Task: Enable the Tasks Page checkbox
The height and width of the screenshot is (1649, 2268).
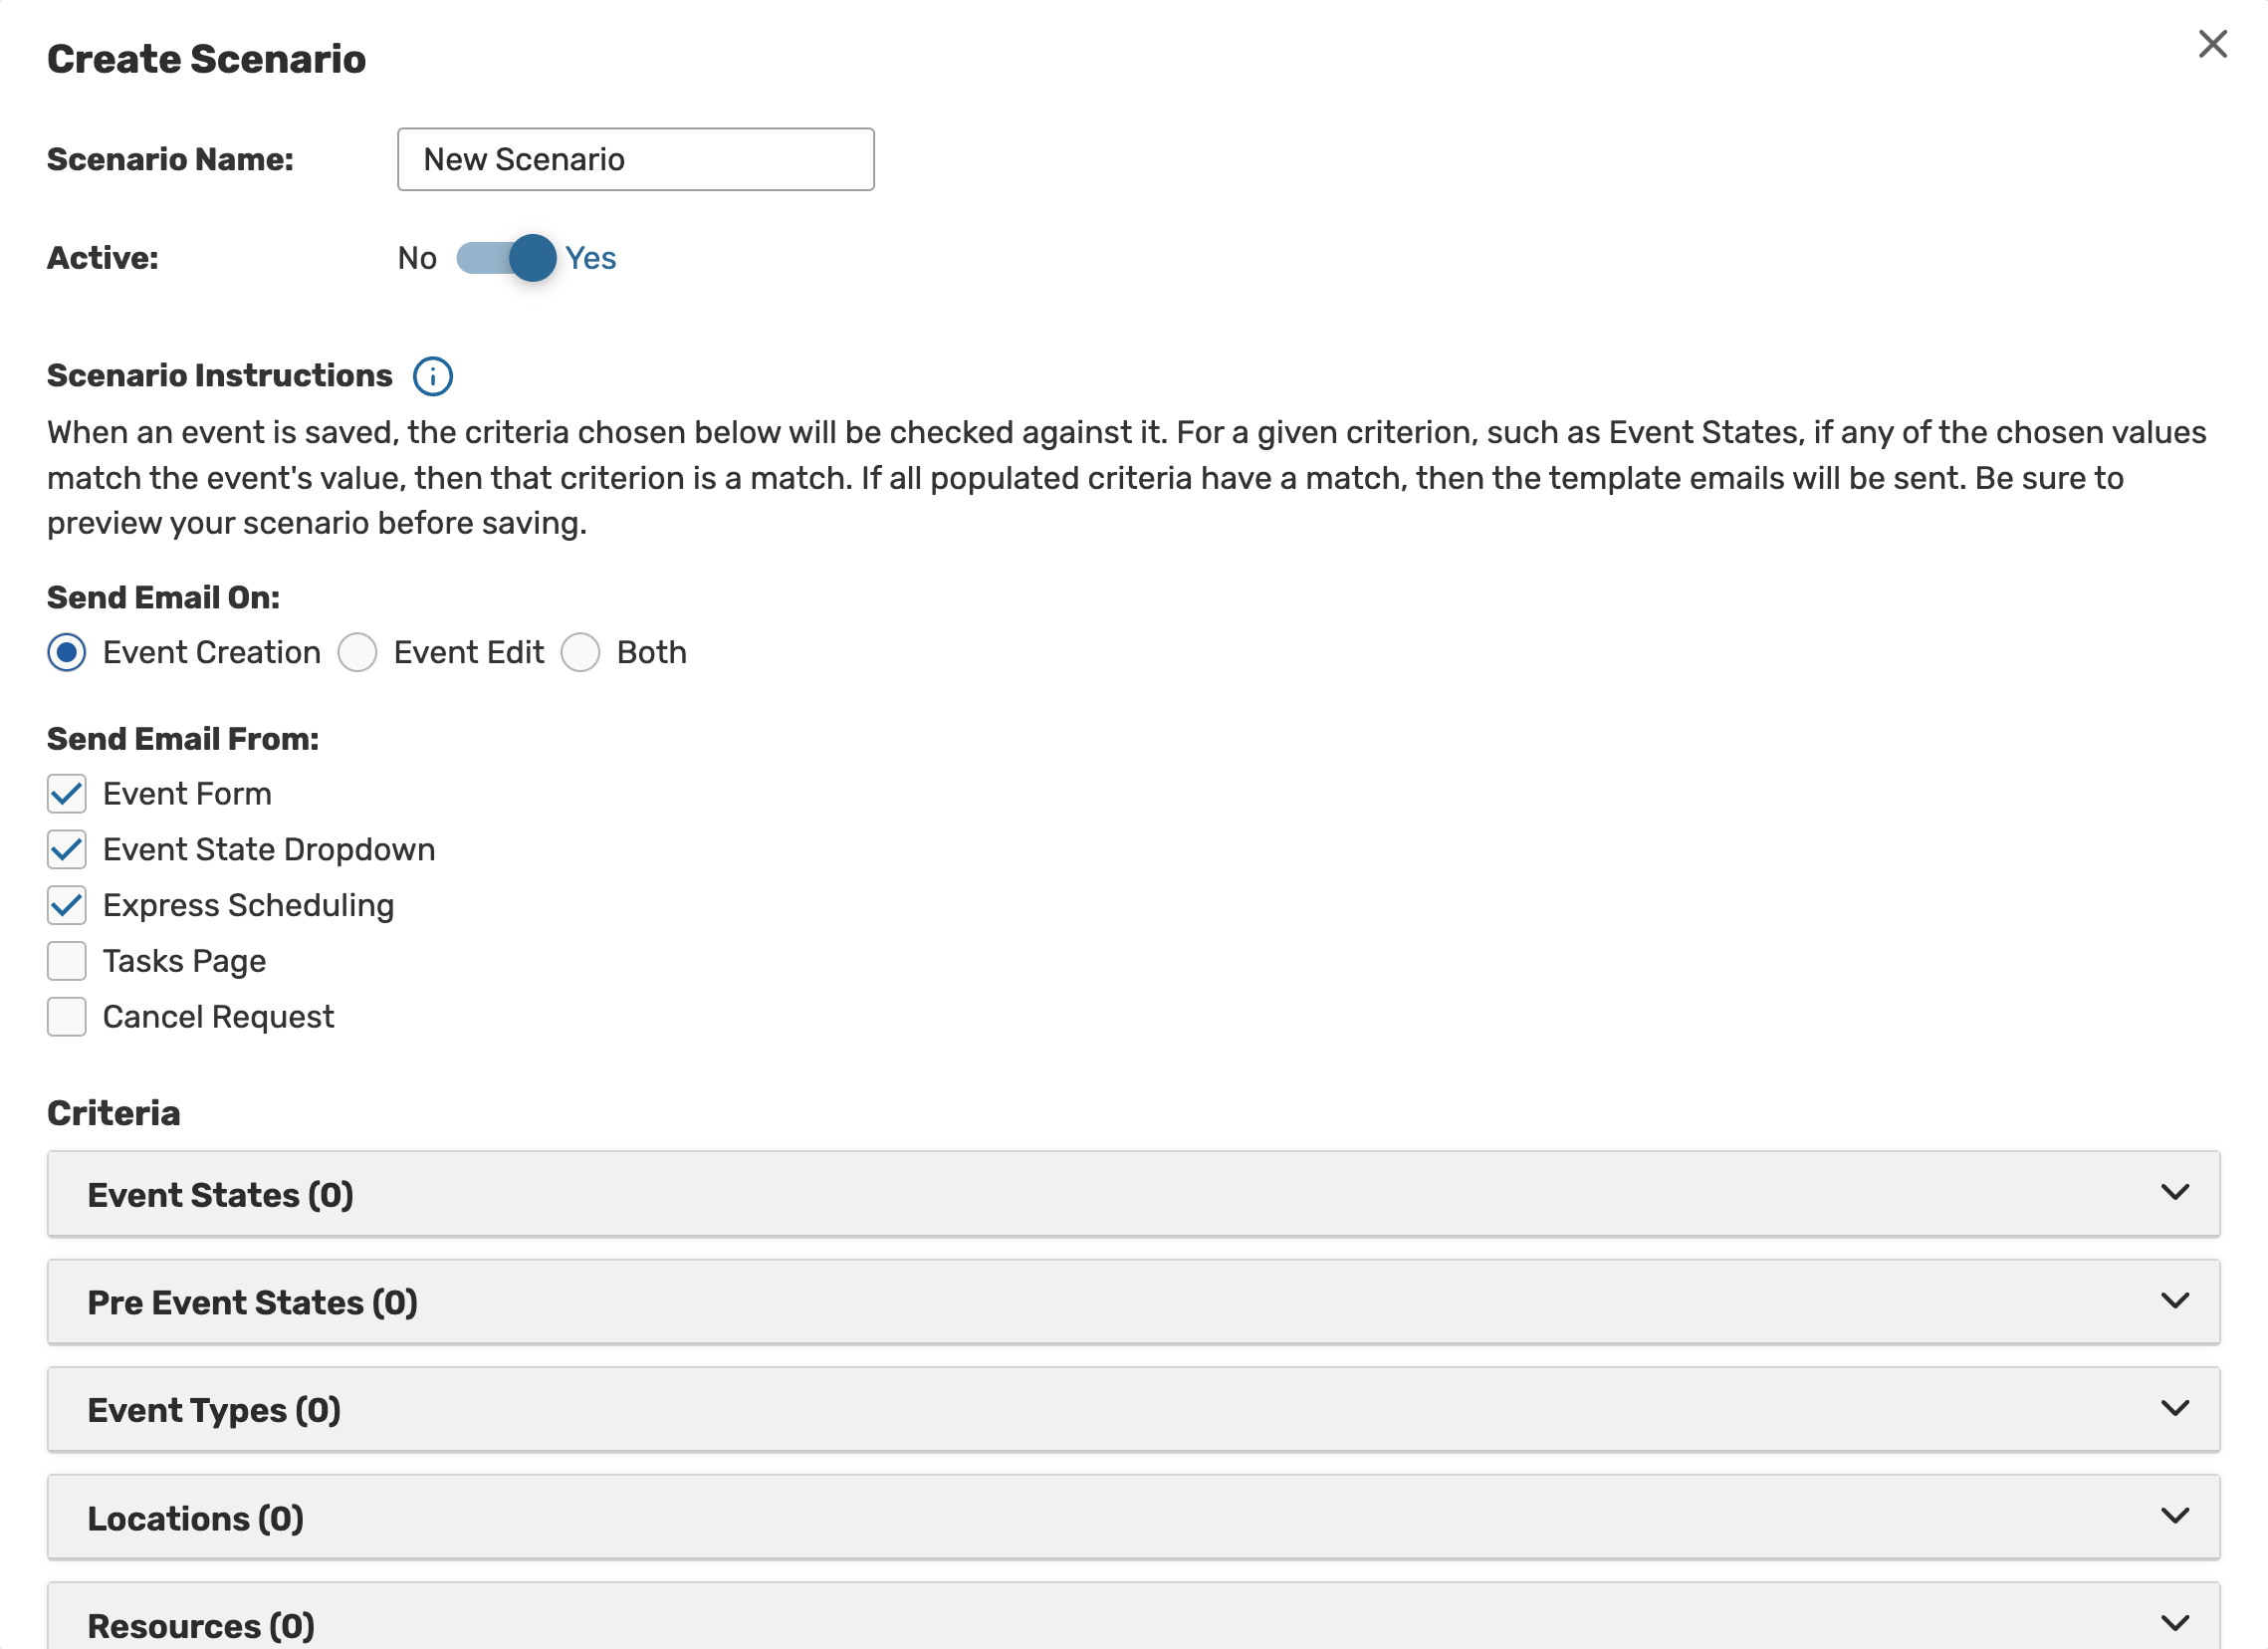Action: click(67, 962)
